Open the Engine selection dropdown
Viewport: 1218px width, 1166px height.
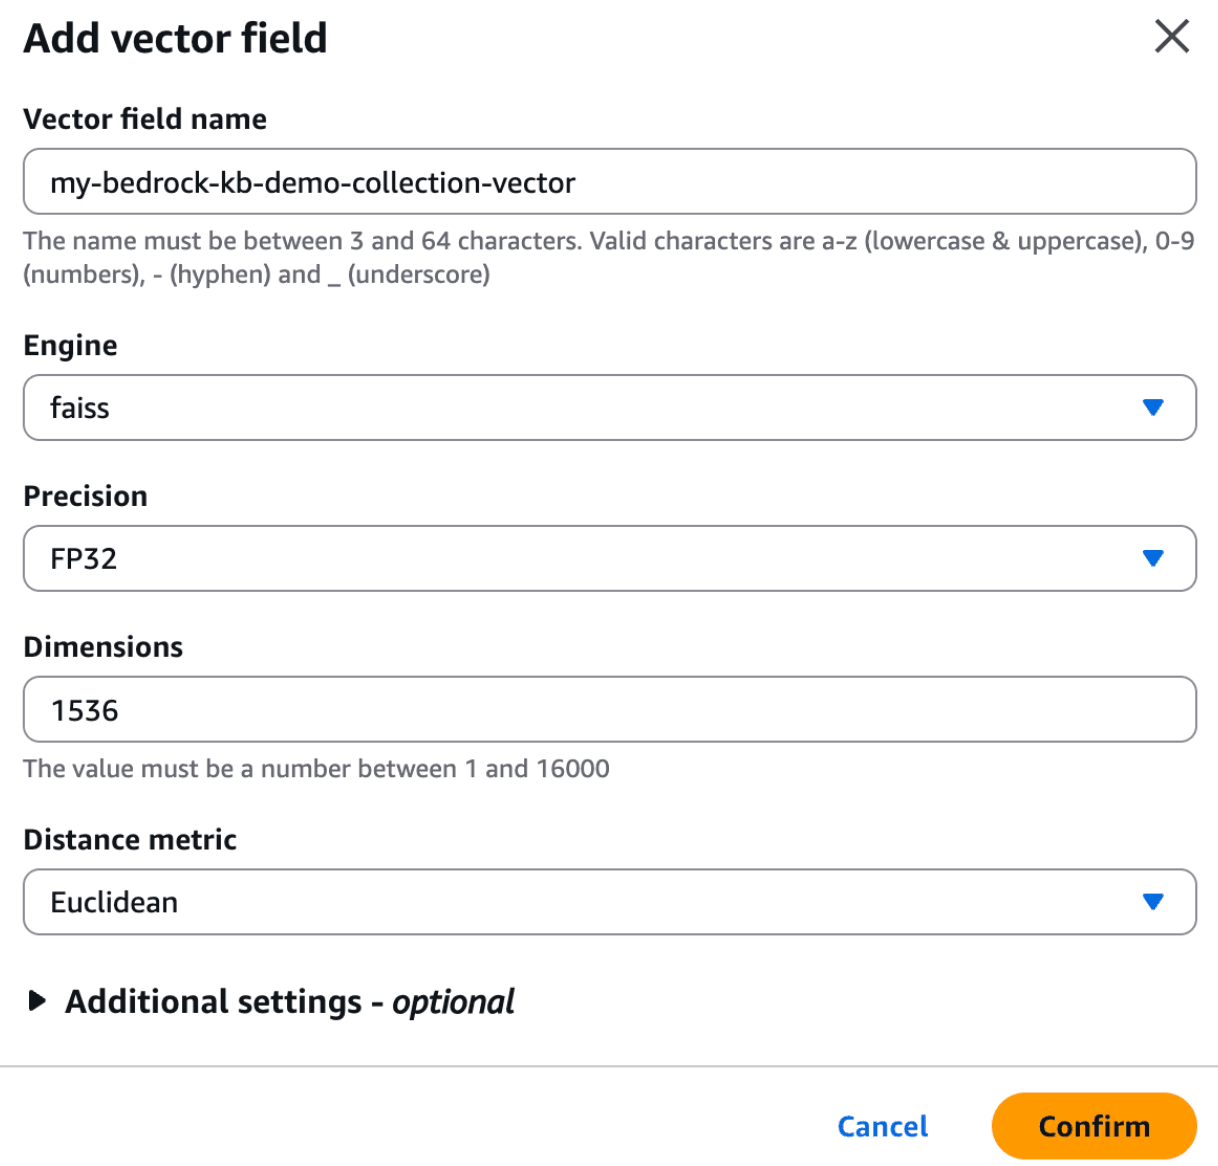pyautogui.click(x=609, y=407)
